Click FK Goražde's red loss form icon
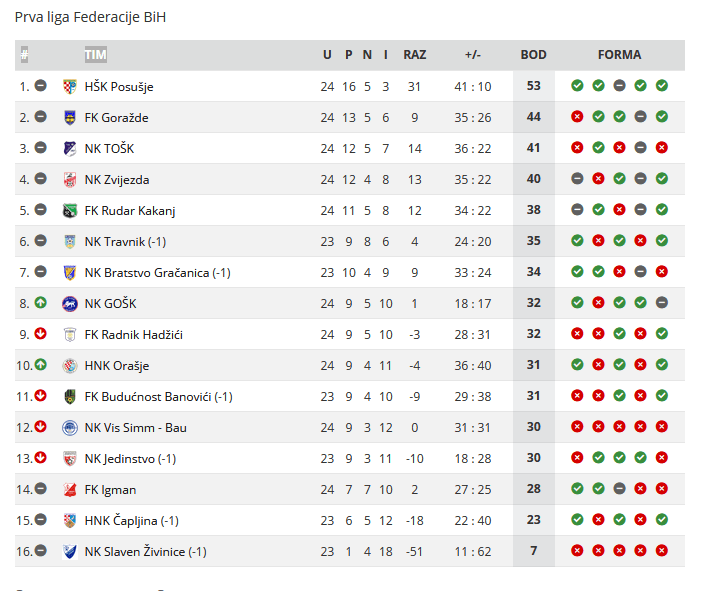The height and width of the screenshot is (591, 705). [x=577, y=116]
